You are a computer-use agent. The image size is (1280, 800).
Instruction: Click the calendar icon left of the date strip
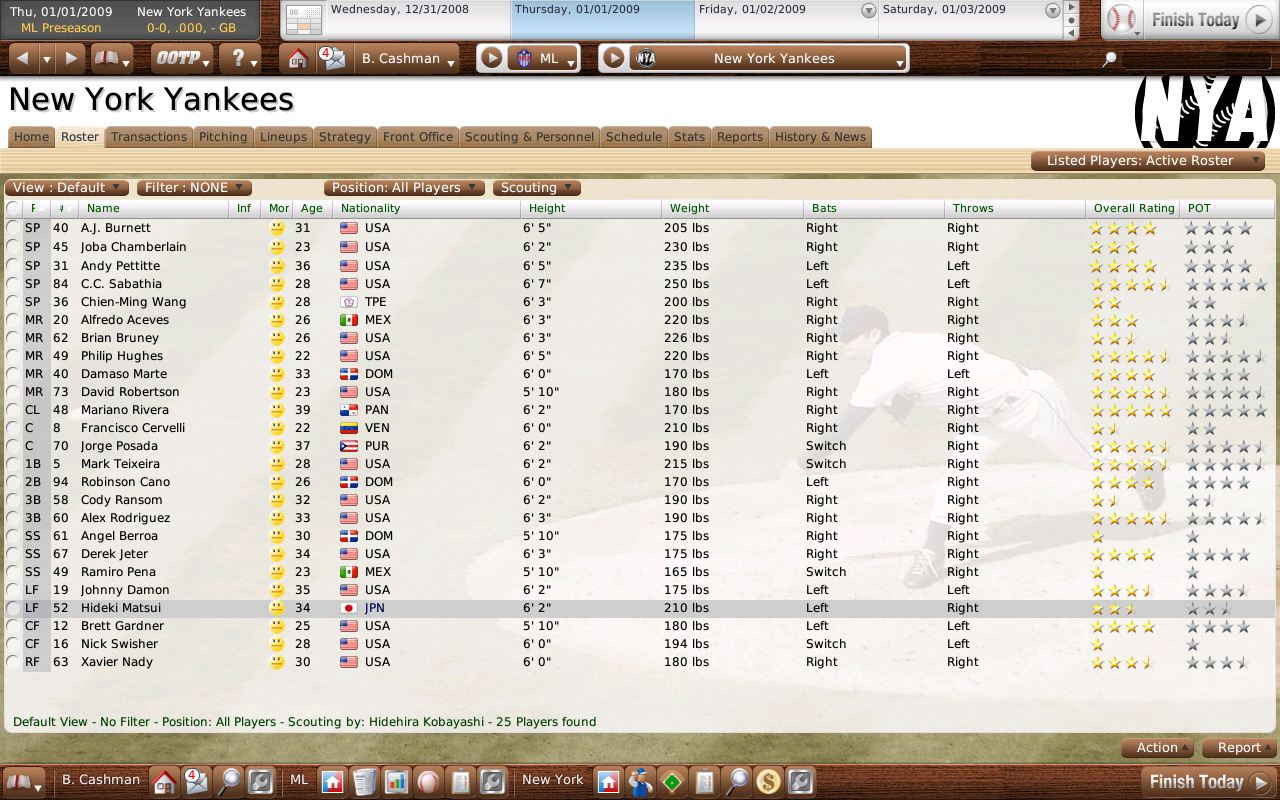pyautogui.click(x=305, y=20)
